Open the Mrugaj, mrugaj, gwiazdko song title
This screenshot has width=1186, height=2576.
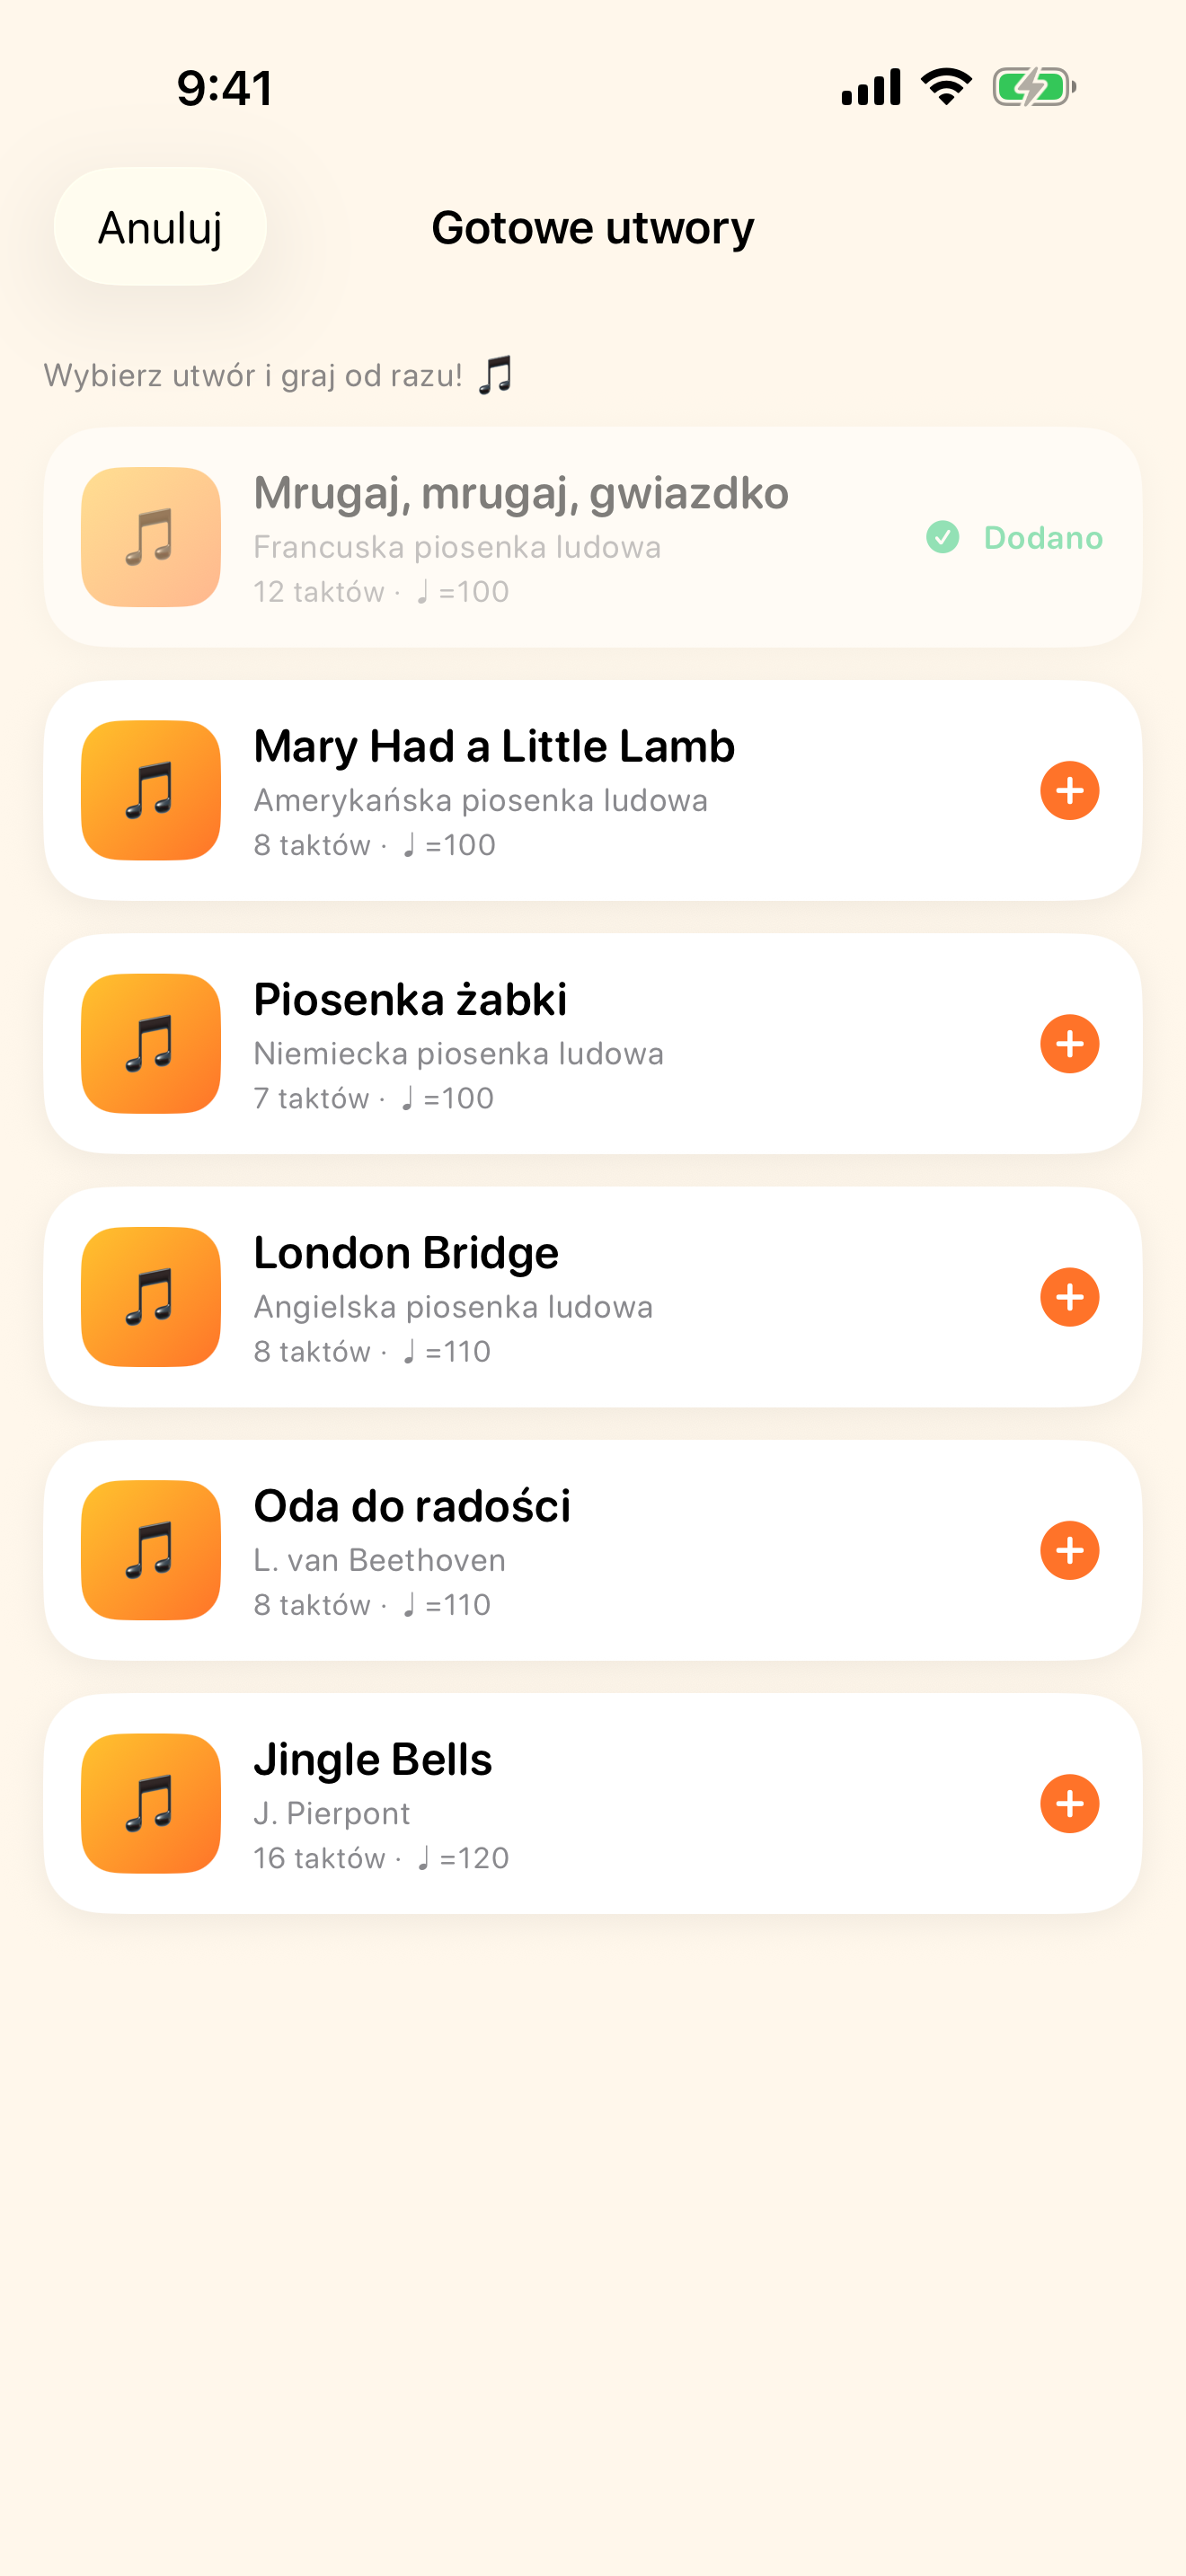[521, 493]
